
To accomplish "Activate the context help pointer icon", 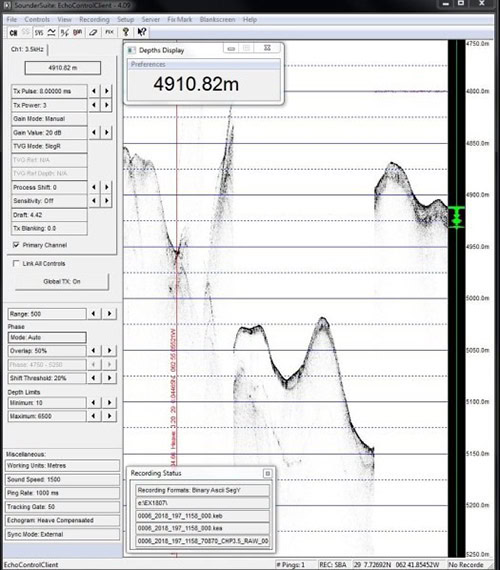I will coord(142,32).
